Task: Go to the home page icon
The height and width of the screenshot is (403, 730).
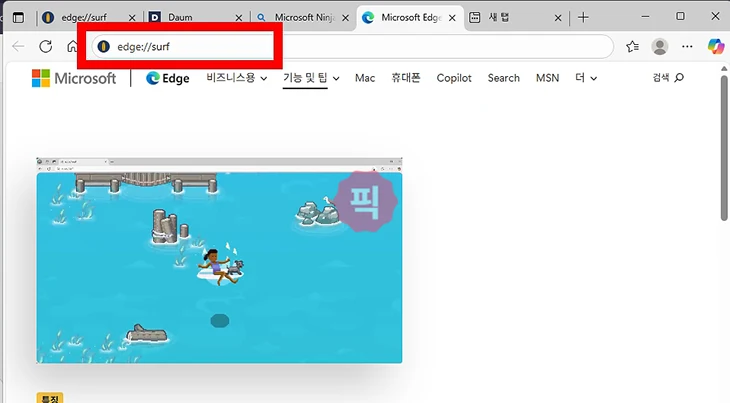Action: [72, 46]
